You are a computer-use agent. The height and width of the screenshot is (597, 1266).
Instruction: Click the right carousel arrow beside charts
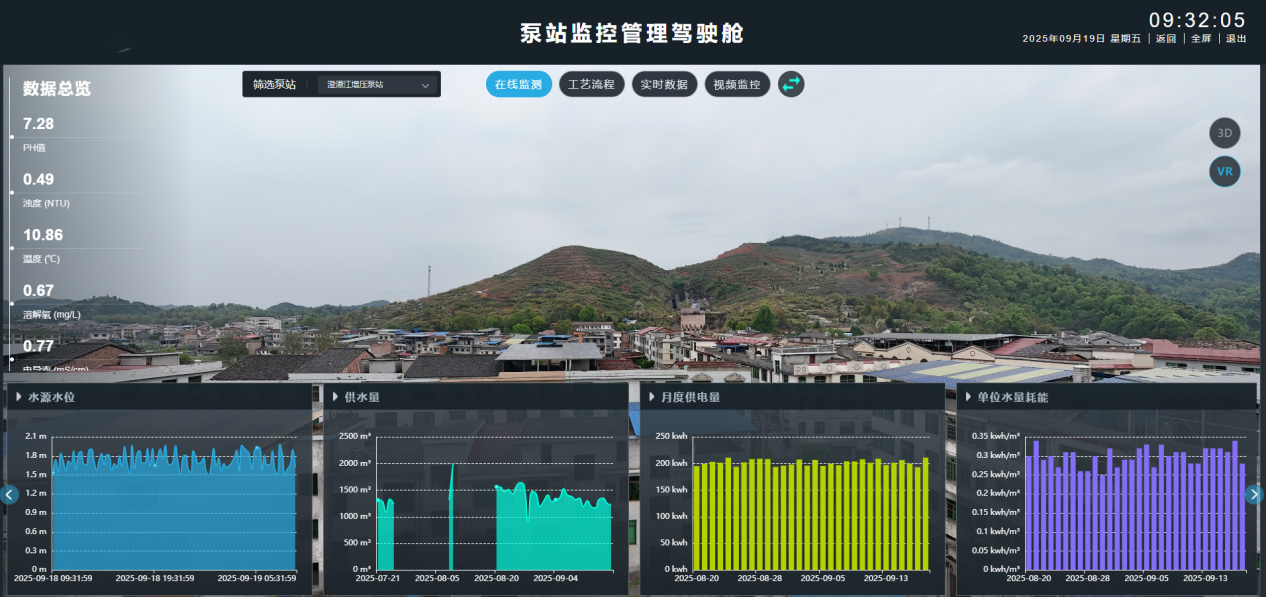[1254, 494]
